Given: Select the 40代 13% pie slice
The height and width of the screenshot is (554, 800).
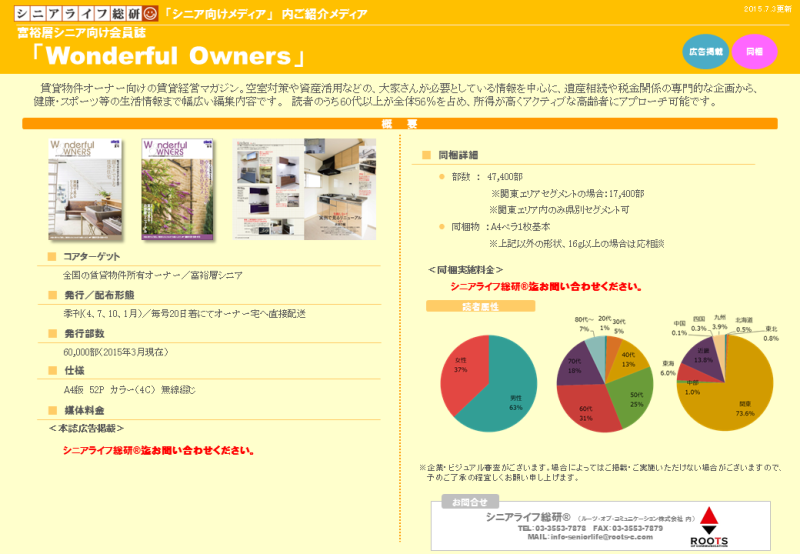Looking at the screenshot, I should [628, 360].
